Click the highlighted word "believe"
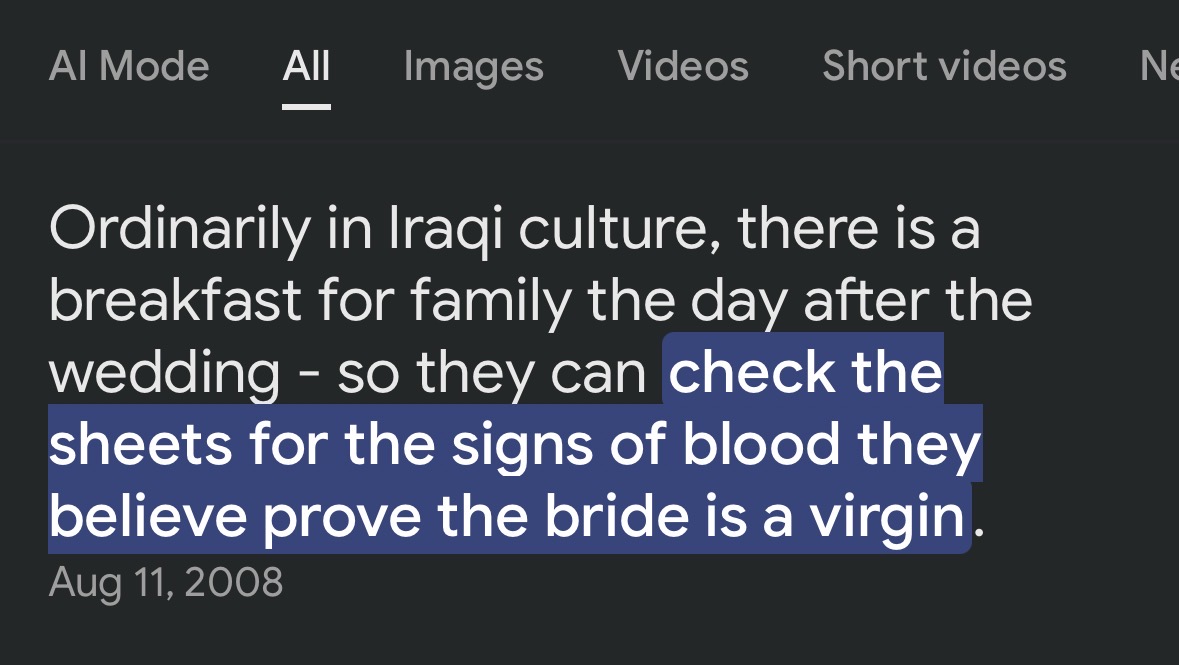Screen dimensions: 1179x665 (148, 517)
